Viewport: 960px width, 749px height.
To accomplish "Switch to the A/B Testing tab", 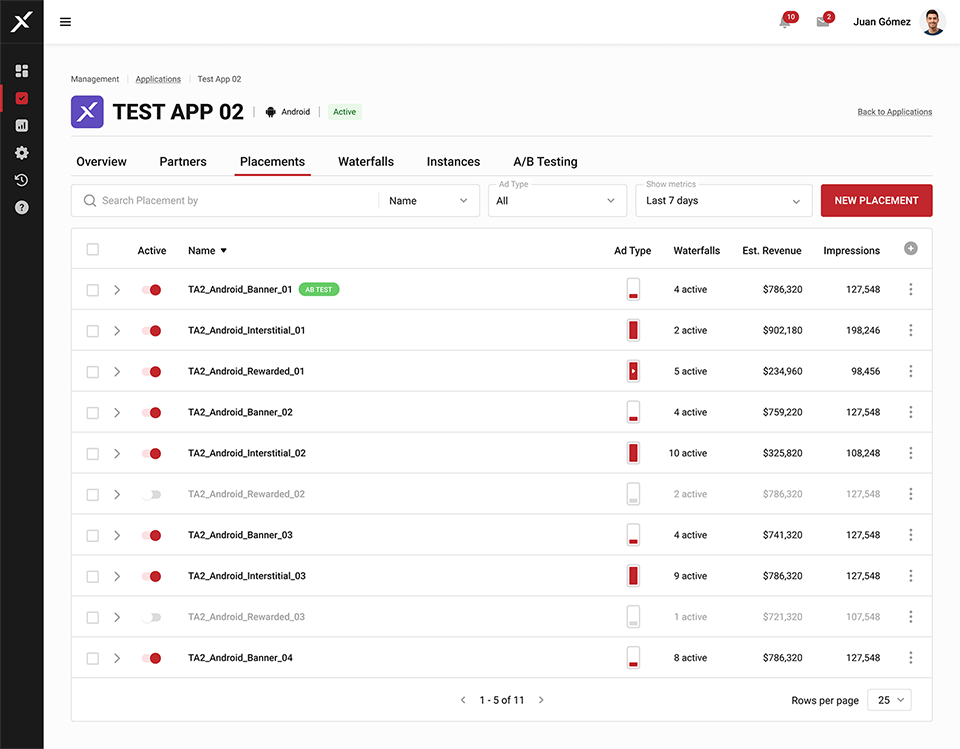I will (x=546, y=162).
